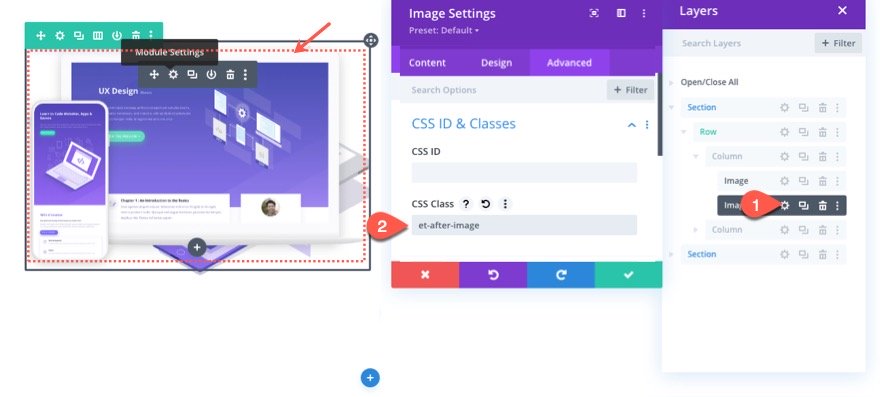The width and height of the screenshot is (880, 397).
Task: Switch to the Design tab
Action: [x=496, y=63]
